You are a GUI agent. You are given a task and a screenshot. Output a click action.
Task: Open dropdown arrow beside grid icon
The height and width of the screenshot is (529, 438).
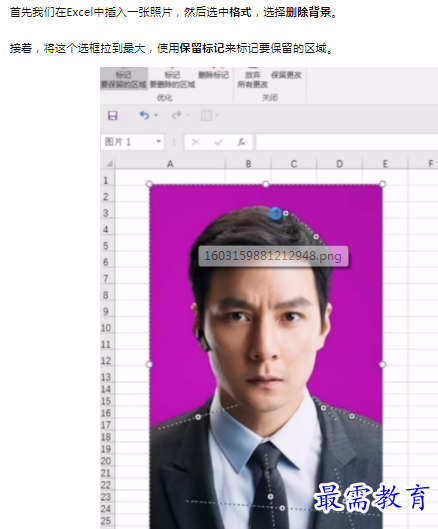coord(217,115)
